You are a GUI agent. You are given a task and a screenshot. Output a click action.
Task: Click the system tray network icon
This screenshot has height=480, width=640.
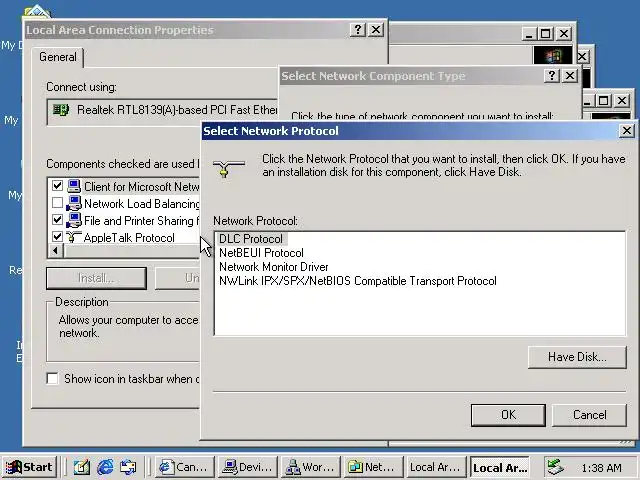click(555, 467)
